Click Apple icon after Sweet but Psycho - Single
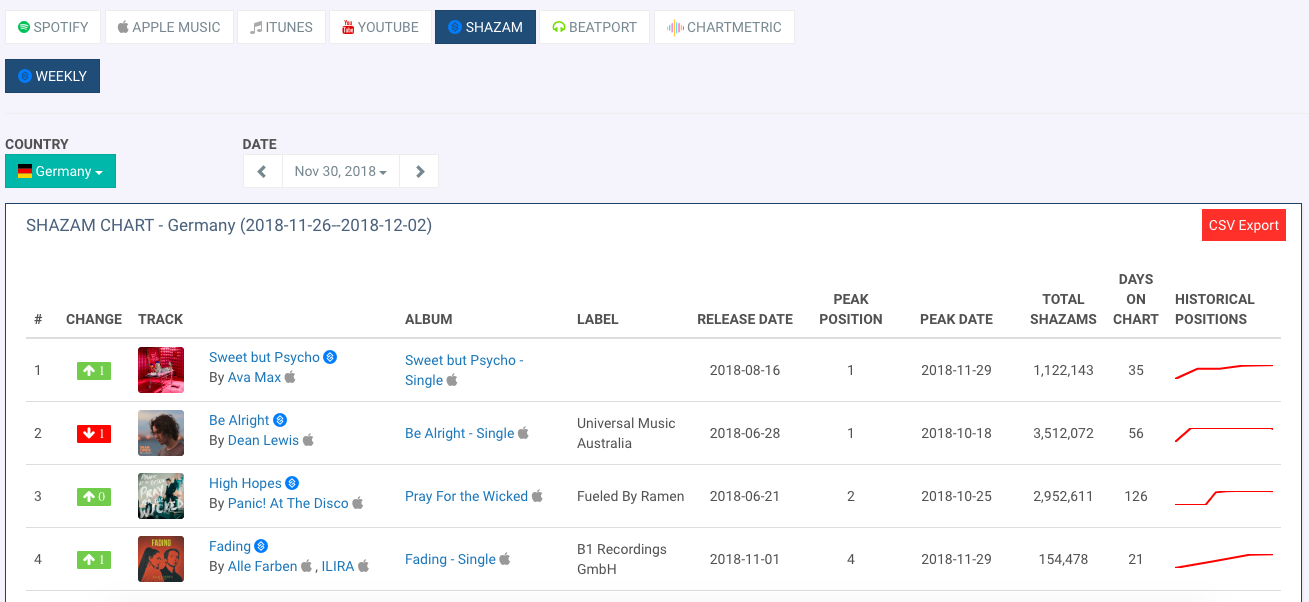The width and height of the screenshot is (1309, 602). click(x=452, y=380)
